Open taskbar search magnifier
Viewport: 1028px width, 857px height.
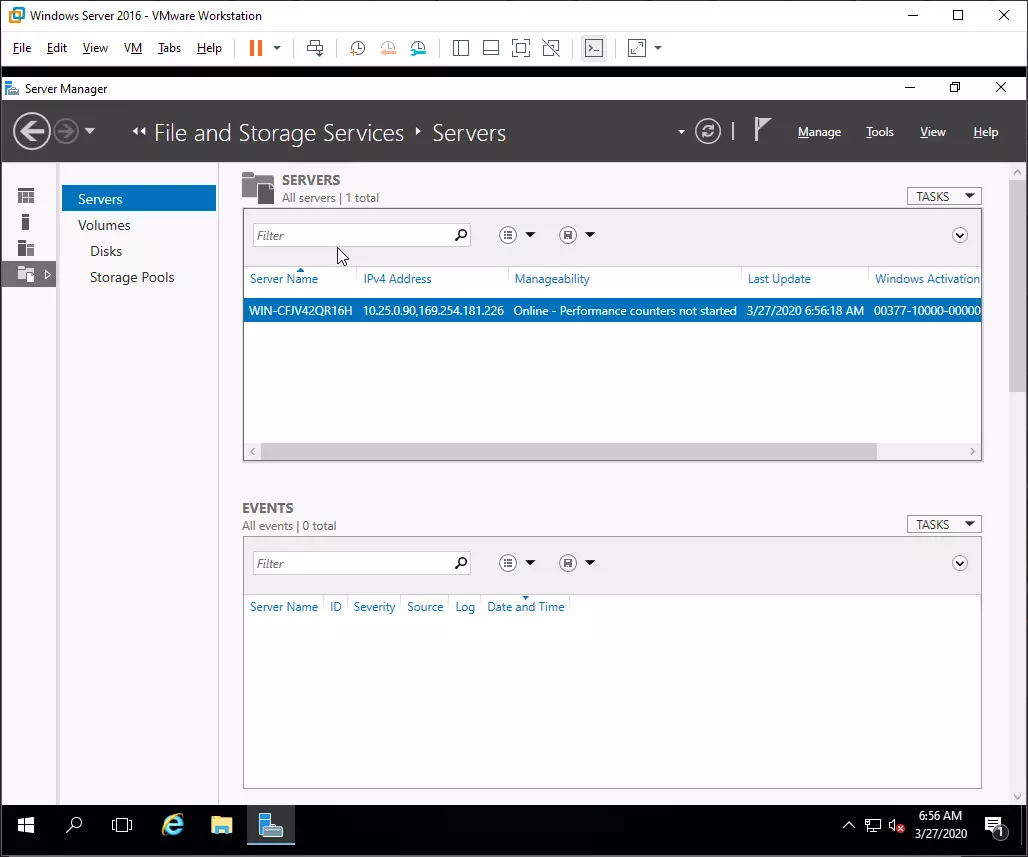click(74, 825)
